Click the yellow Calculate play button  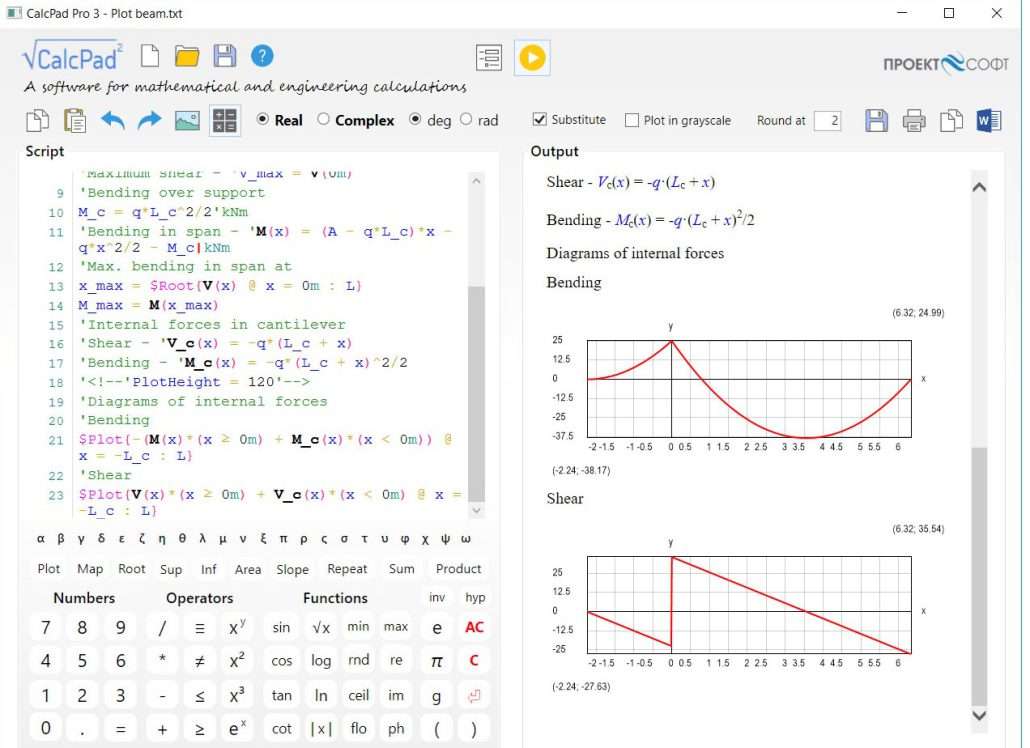point(532,58)
